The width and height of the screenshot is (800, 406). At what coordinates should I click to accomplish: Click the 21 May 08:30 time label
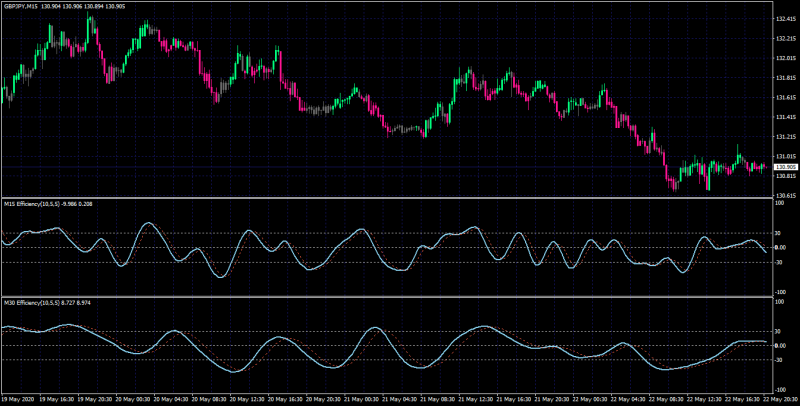coord(437,399)
